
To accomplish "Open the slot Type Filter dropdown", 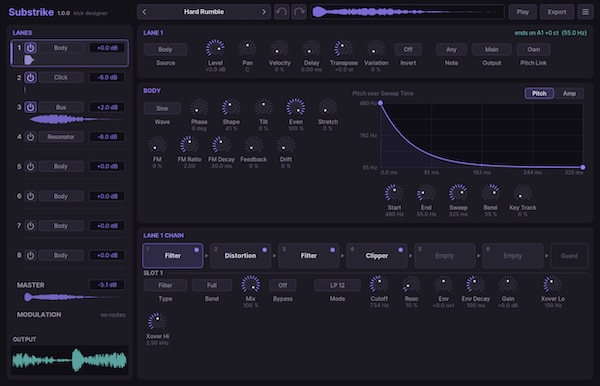I will click(165, 285).
